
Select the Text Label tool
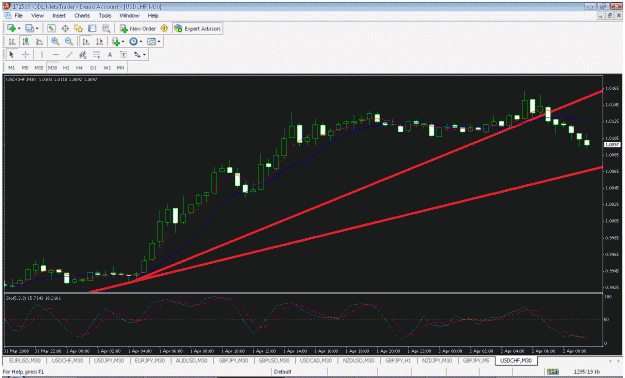[123, 55]
